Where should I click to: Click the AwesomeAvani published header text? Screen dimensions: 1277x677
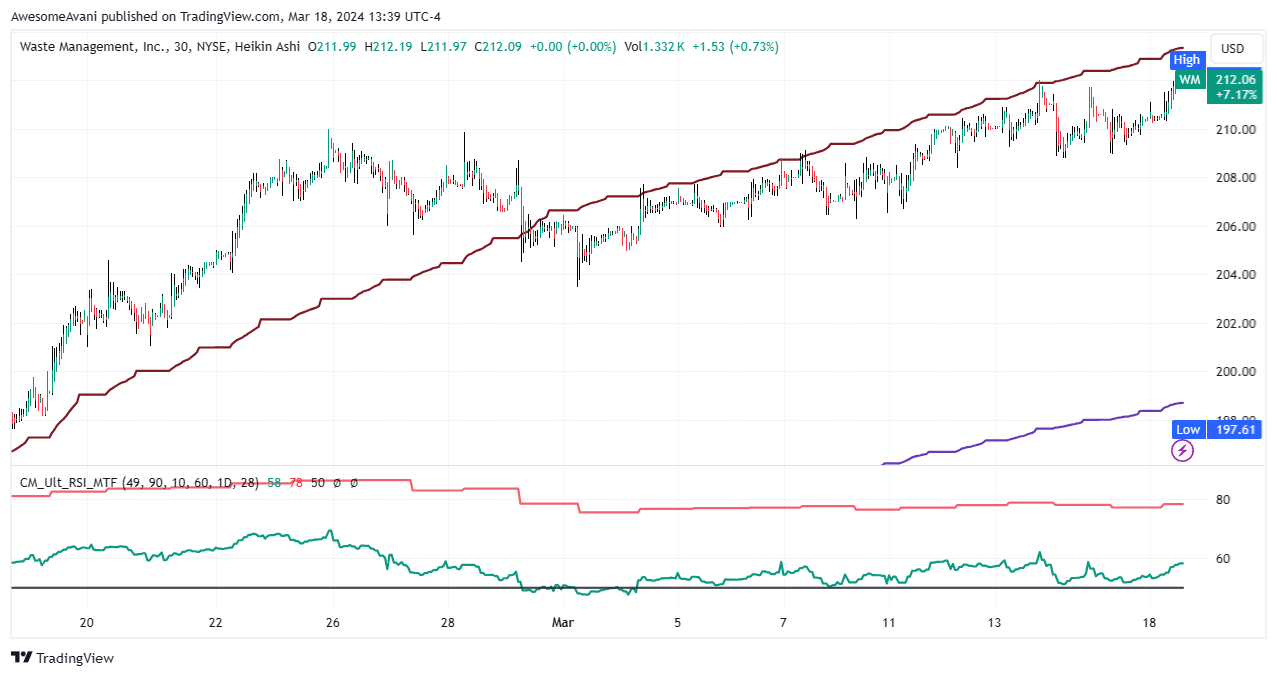226,17
